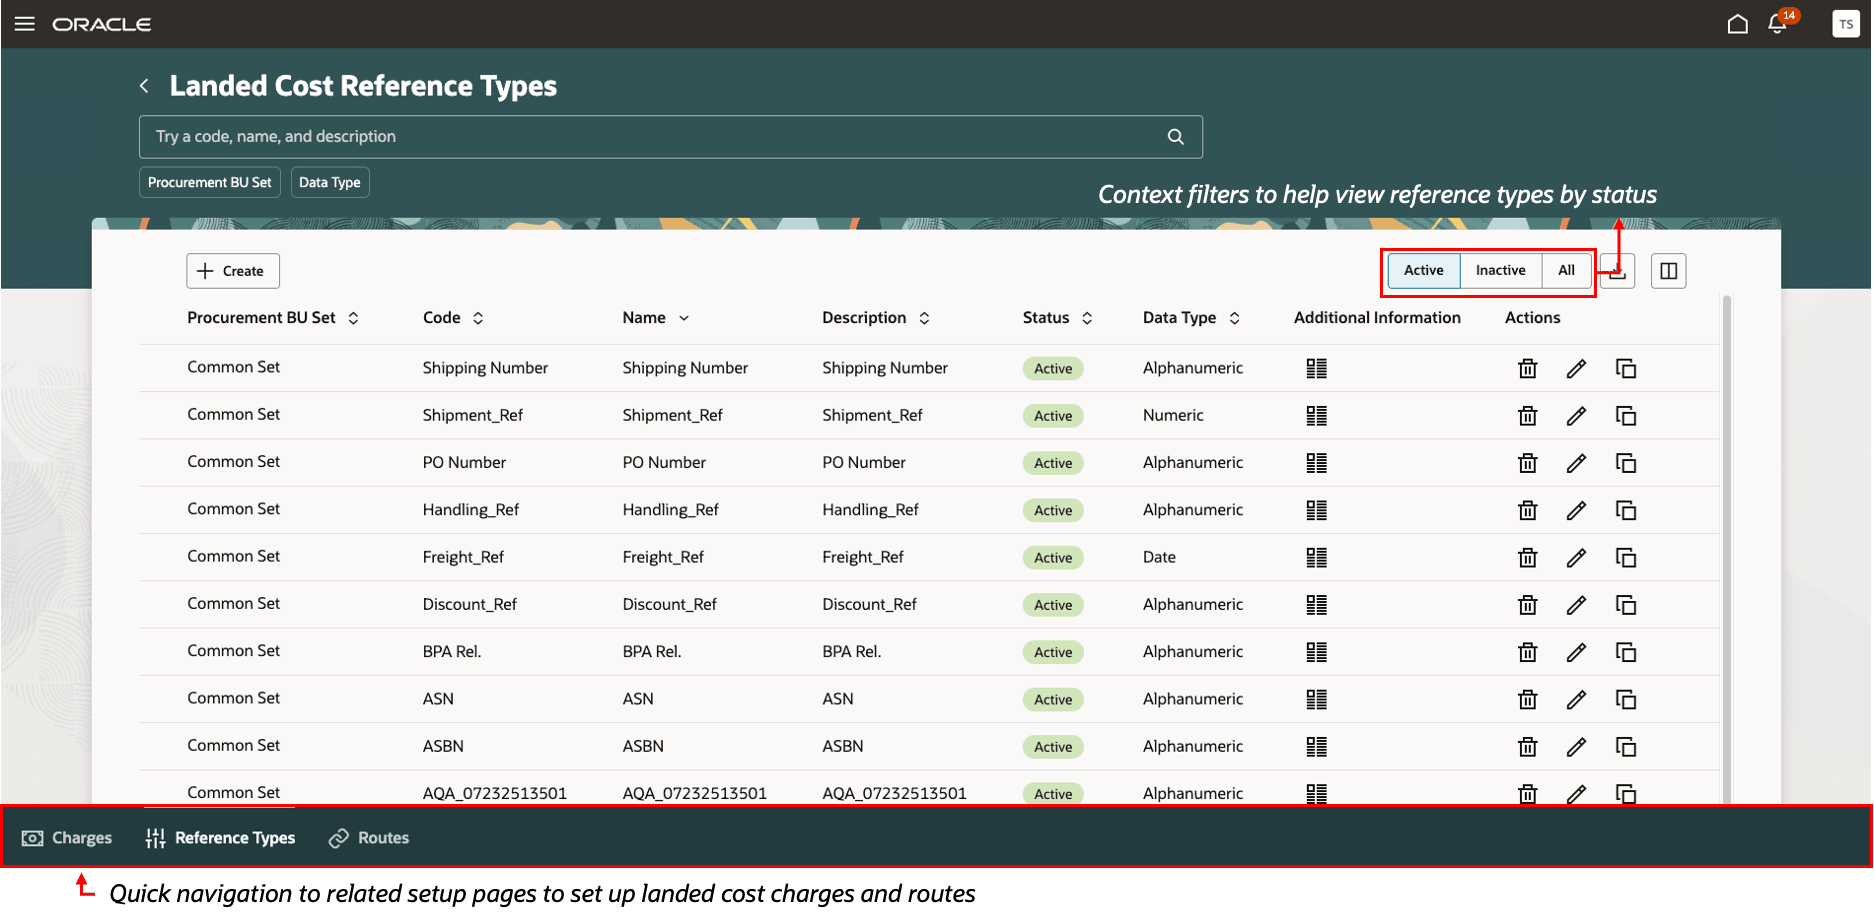
Task: Create a new reference type
Action: click(232, 271)
